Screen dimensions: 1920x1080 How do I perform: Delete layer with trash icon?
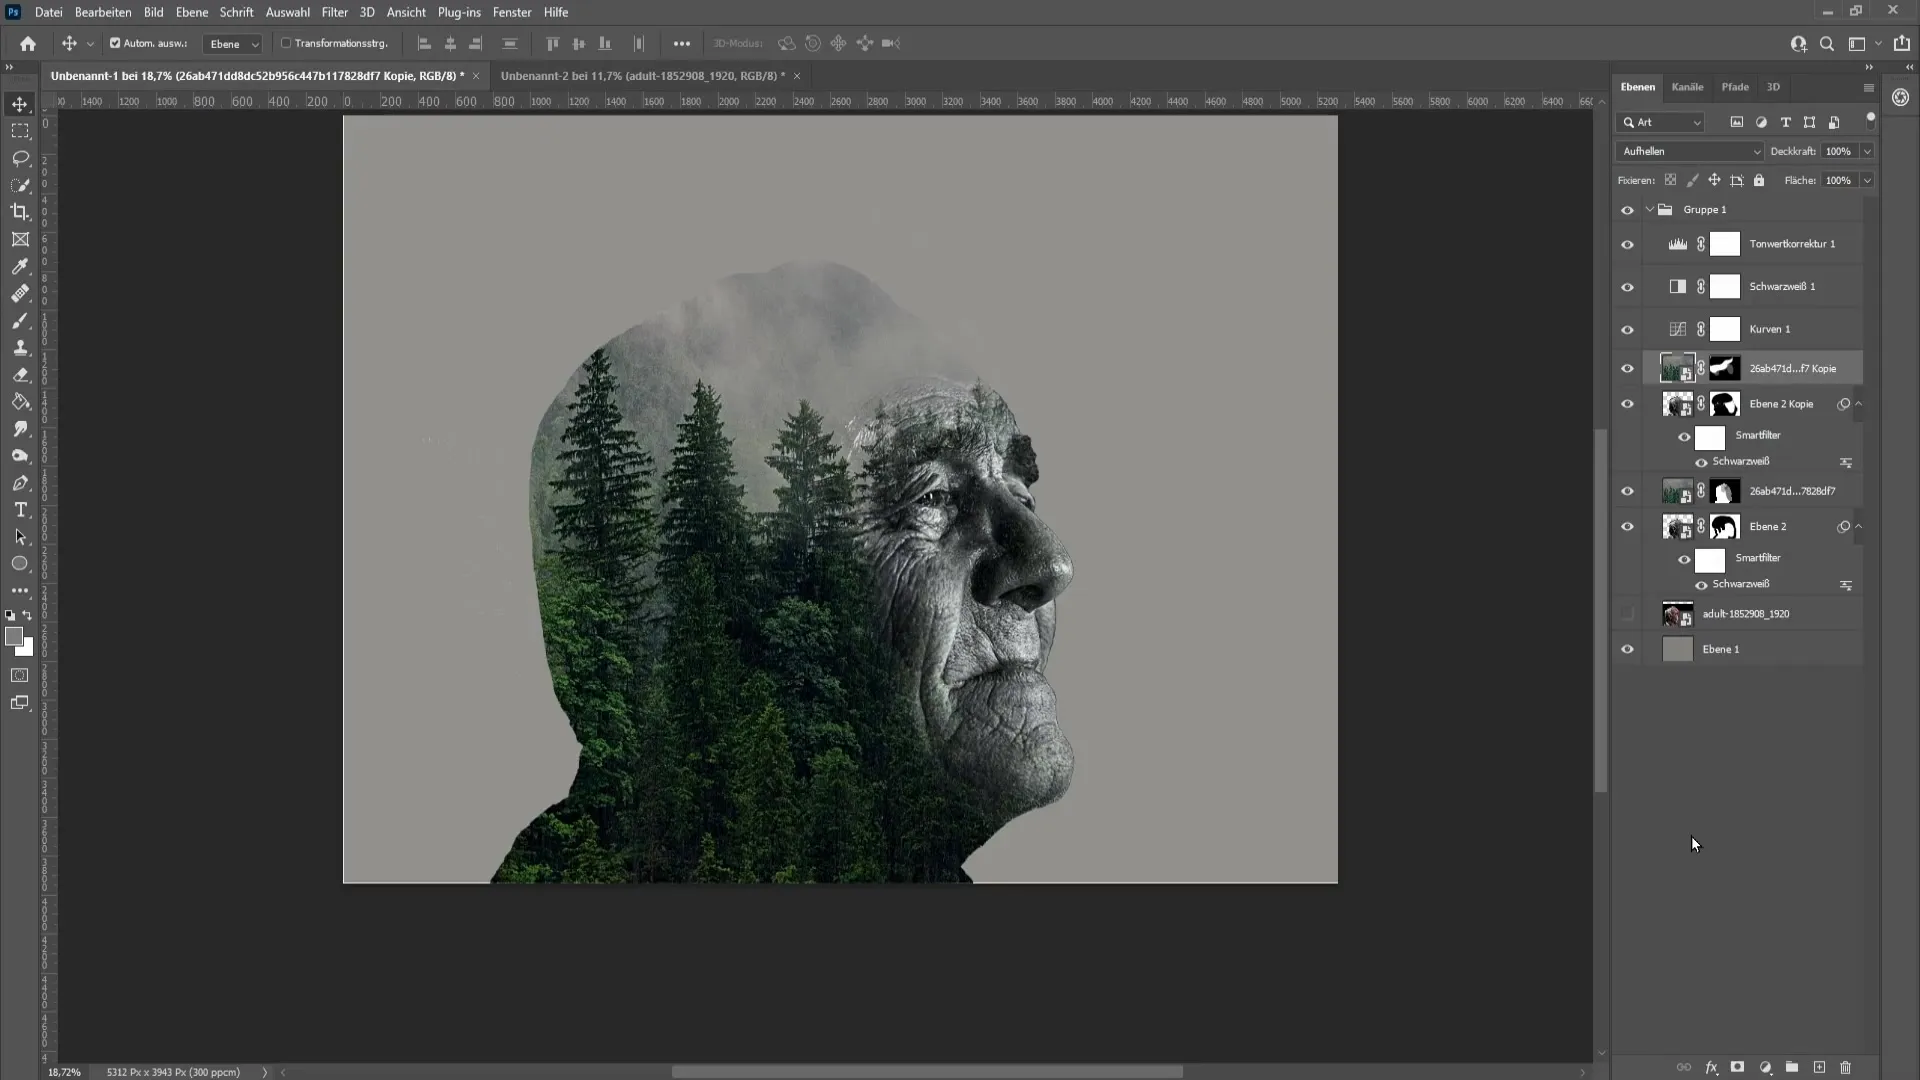click(x=1846, y=1068)
